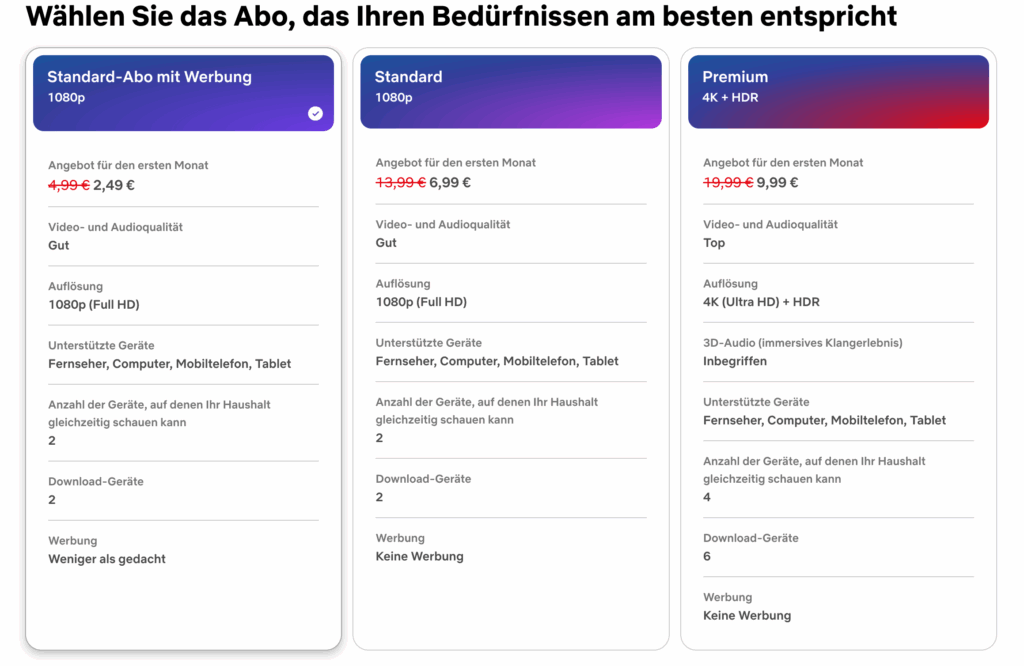
Task: Click the checkmark on the selected plan
Action: pos(315,113)
